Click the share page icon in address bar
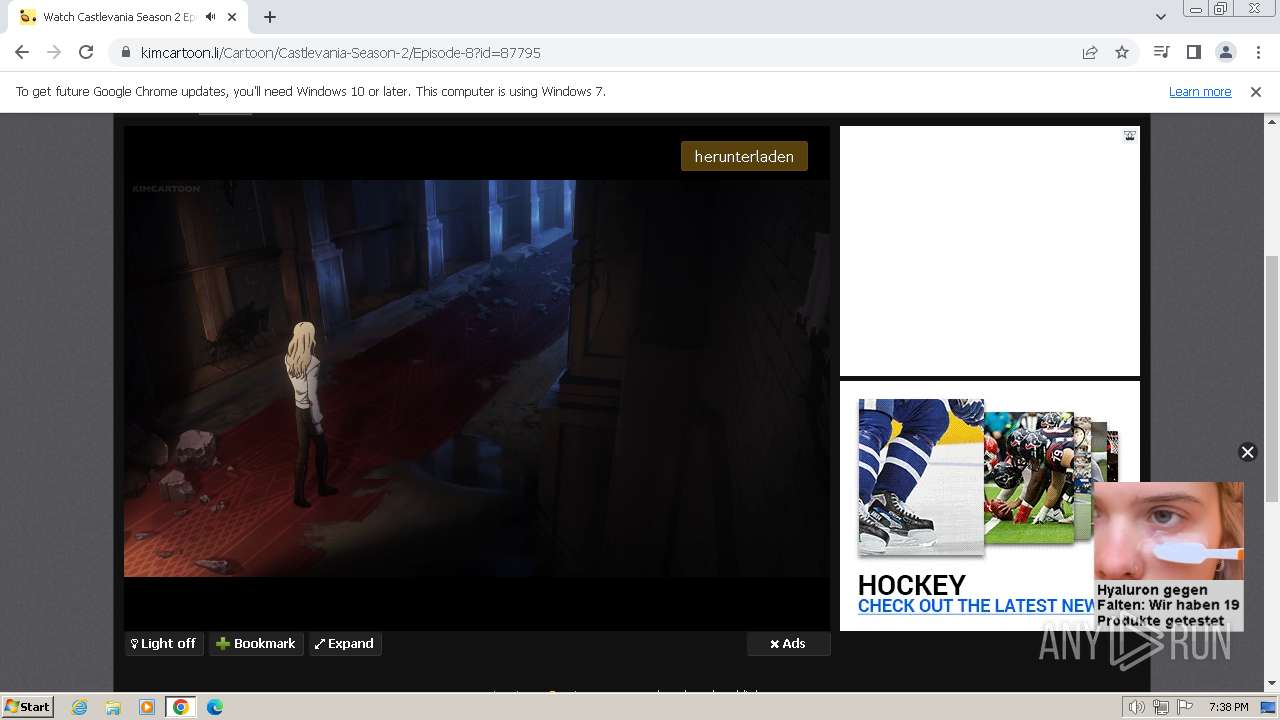 pos(1090,53)
